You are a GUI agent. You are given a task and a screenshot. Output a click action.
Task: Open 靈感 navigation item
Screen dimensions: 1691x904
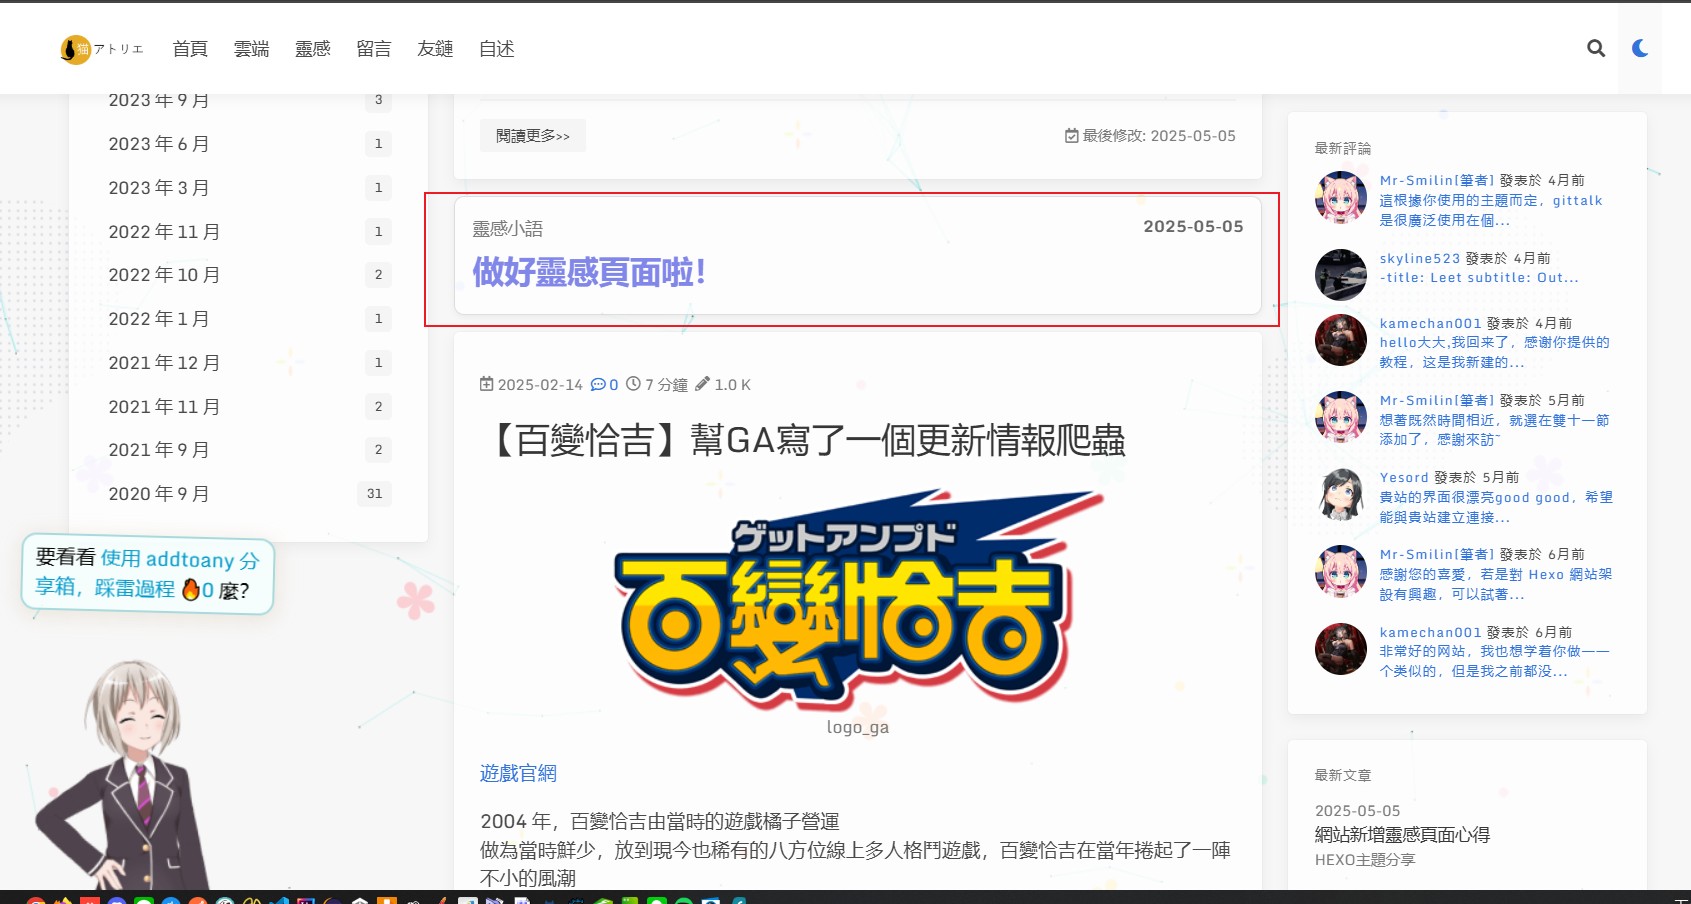click(312, 48)
